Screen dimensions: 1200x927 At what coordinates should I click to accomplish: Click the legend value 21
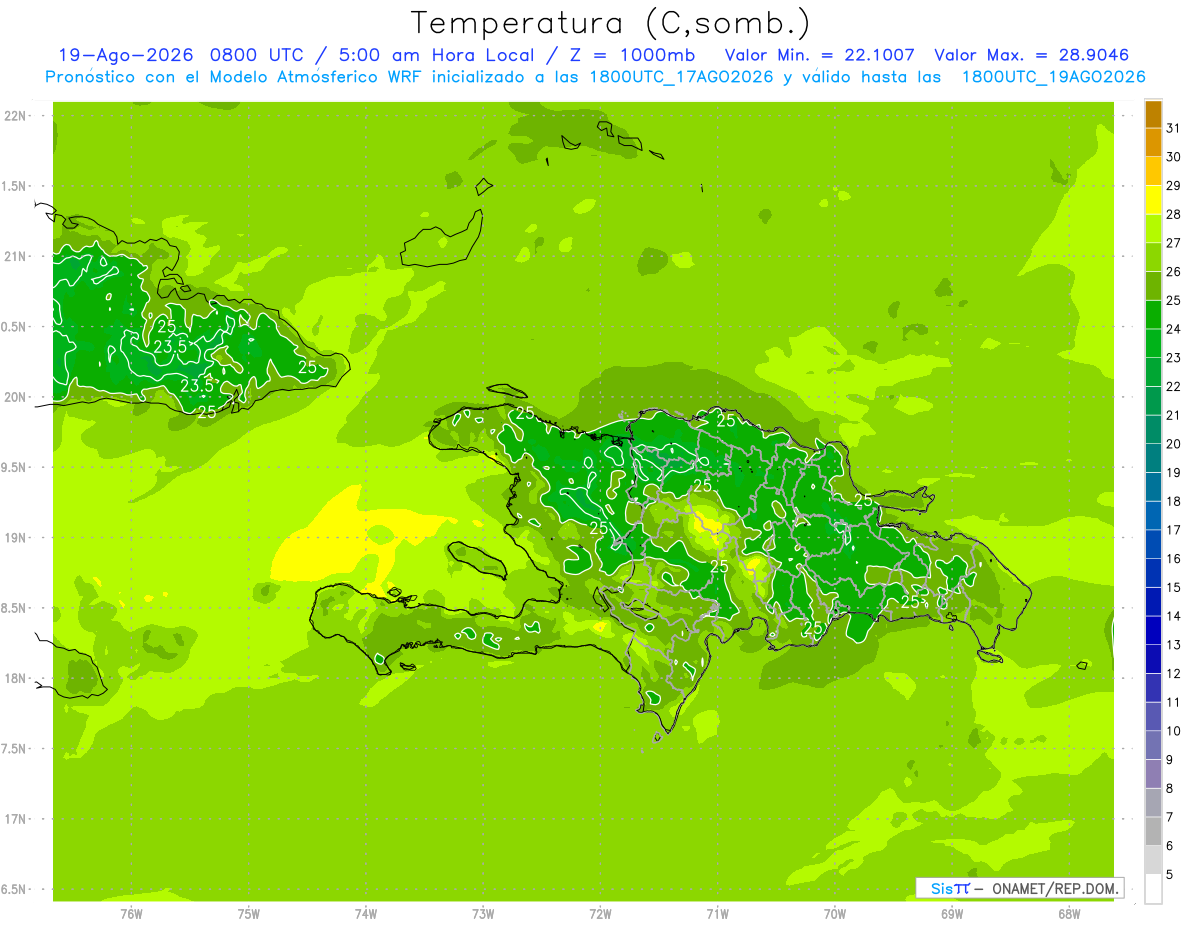[1174, 415]
